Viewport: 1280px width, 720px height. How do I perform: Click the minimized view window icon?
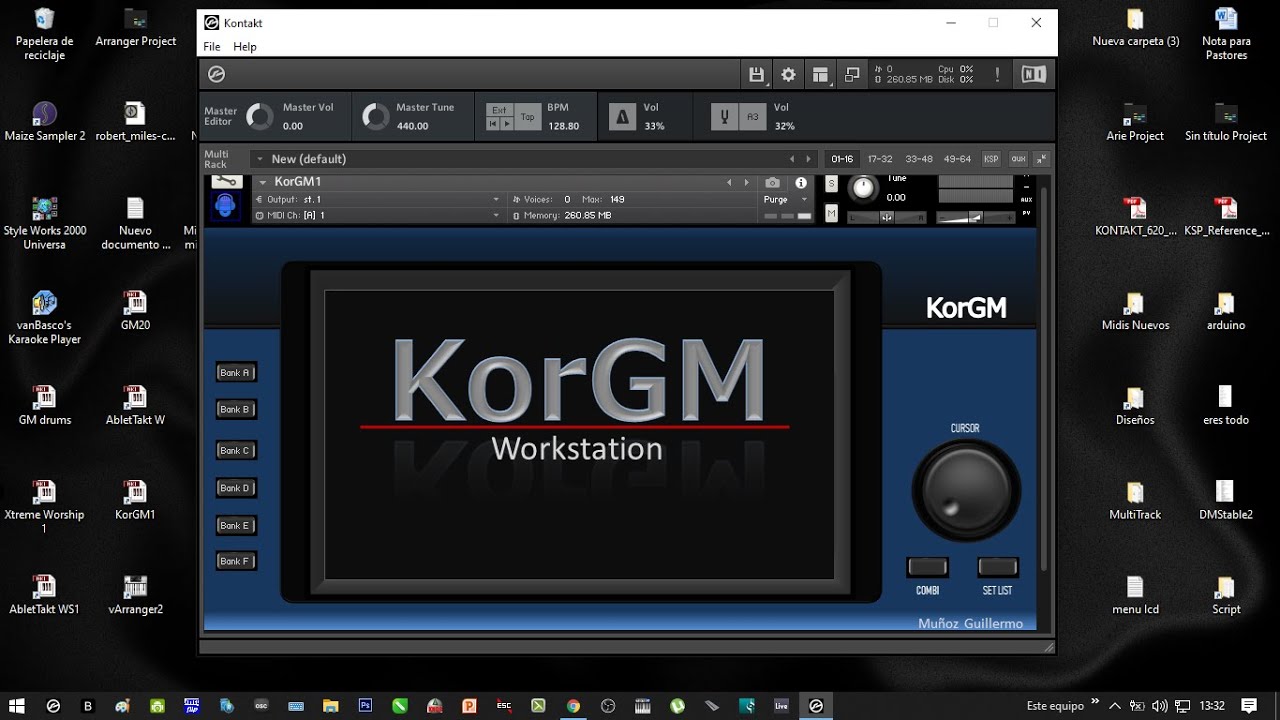(x=852, y=74)
